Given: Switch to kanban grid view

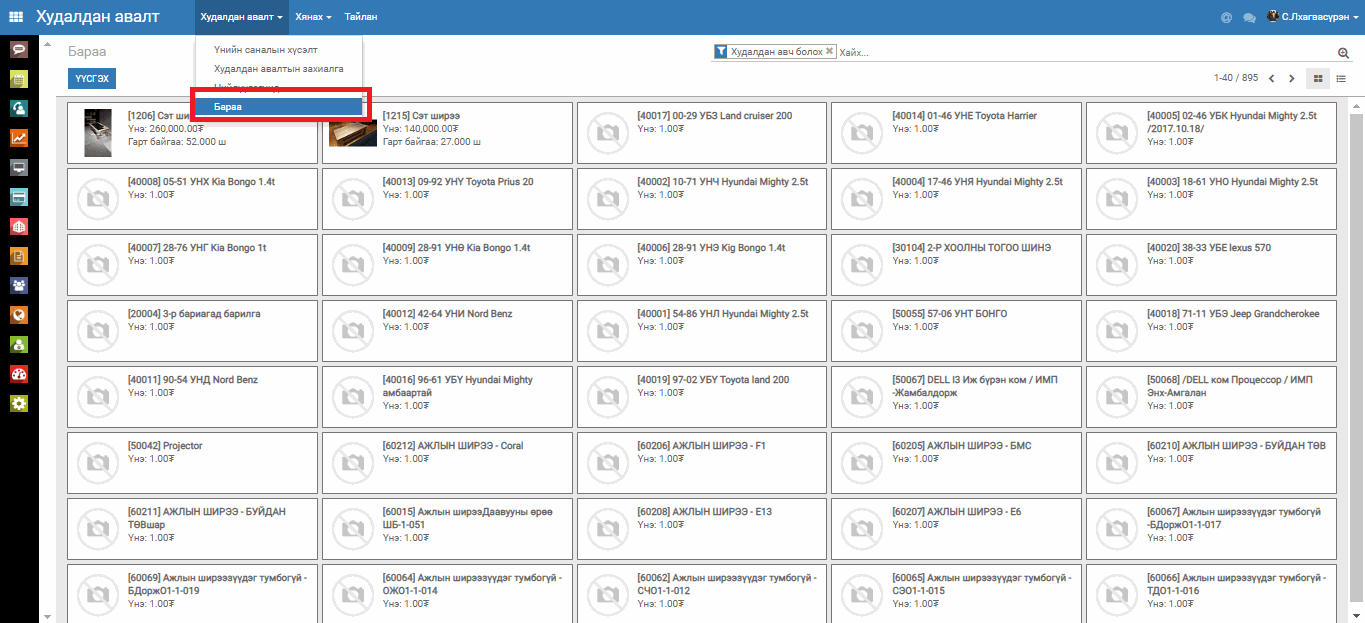Looking at the screenshot, I should 1318,78.
